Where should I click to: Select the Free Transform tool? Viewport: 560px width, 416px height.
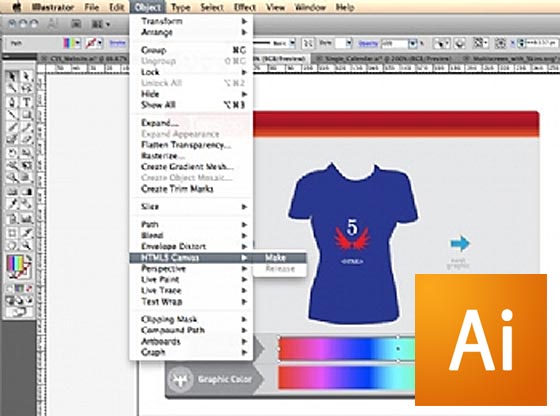pos(26,165)
